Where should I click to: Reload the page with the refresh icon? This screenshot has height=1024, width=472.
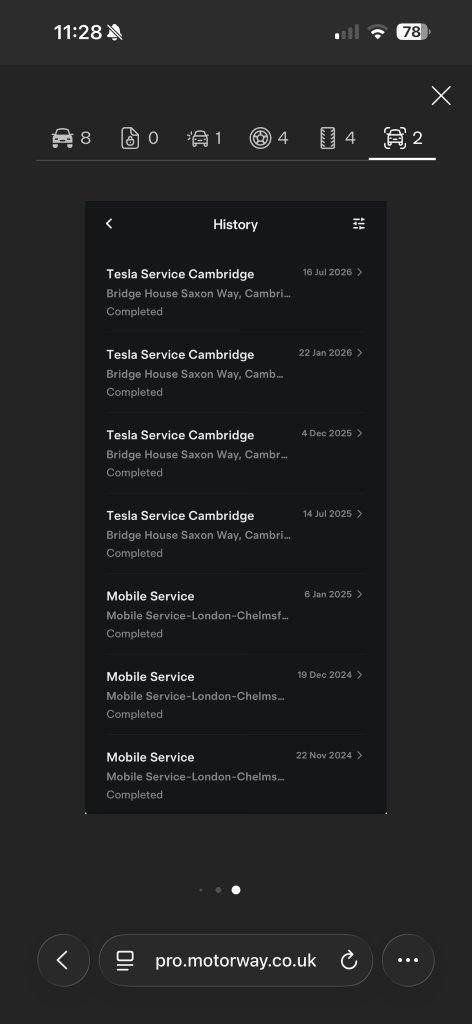(x=349, y=960)
